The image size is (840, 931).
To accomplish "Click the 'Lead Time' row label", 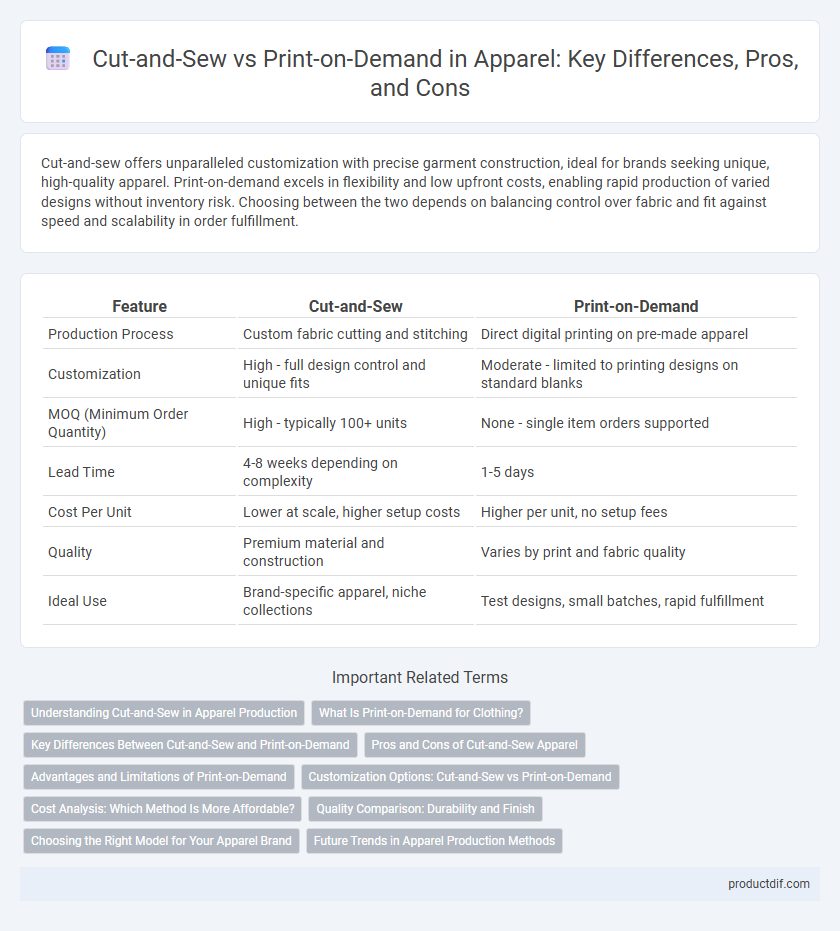I will [81, 472].
